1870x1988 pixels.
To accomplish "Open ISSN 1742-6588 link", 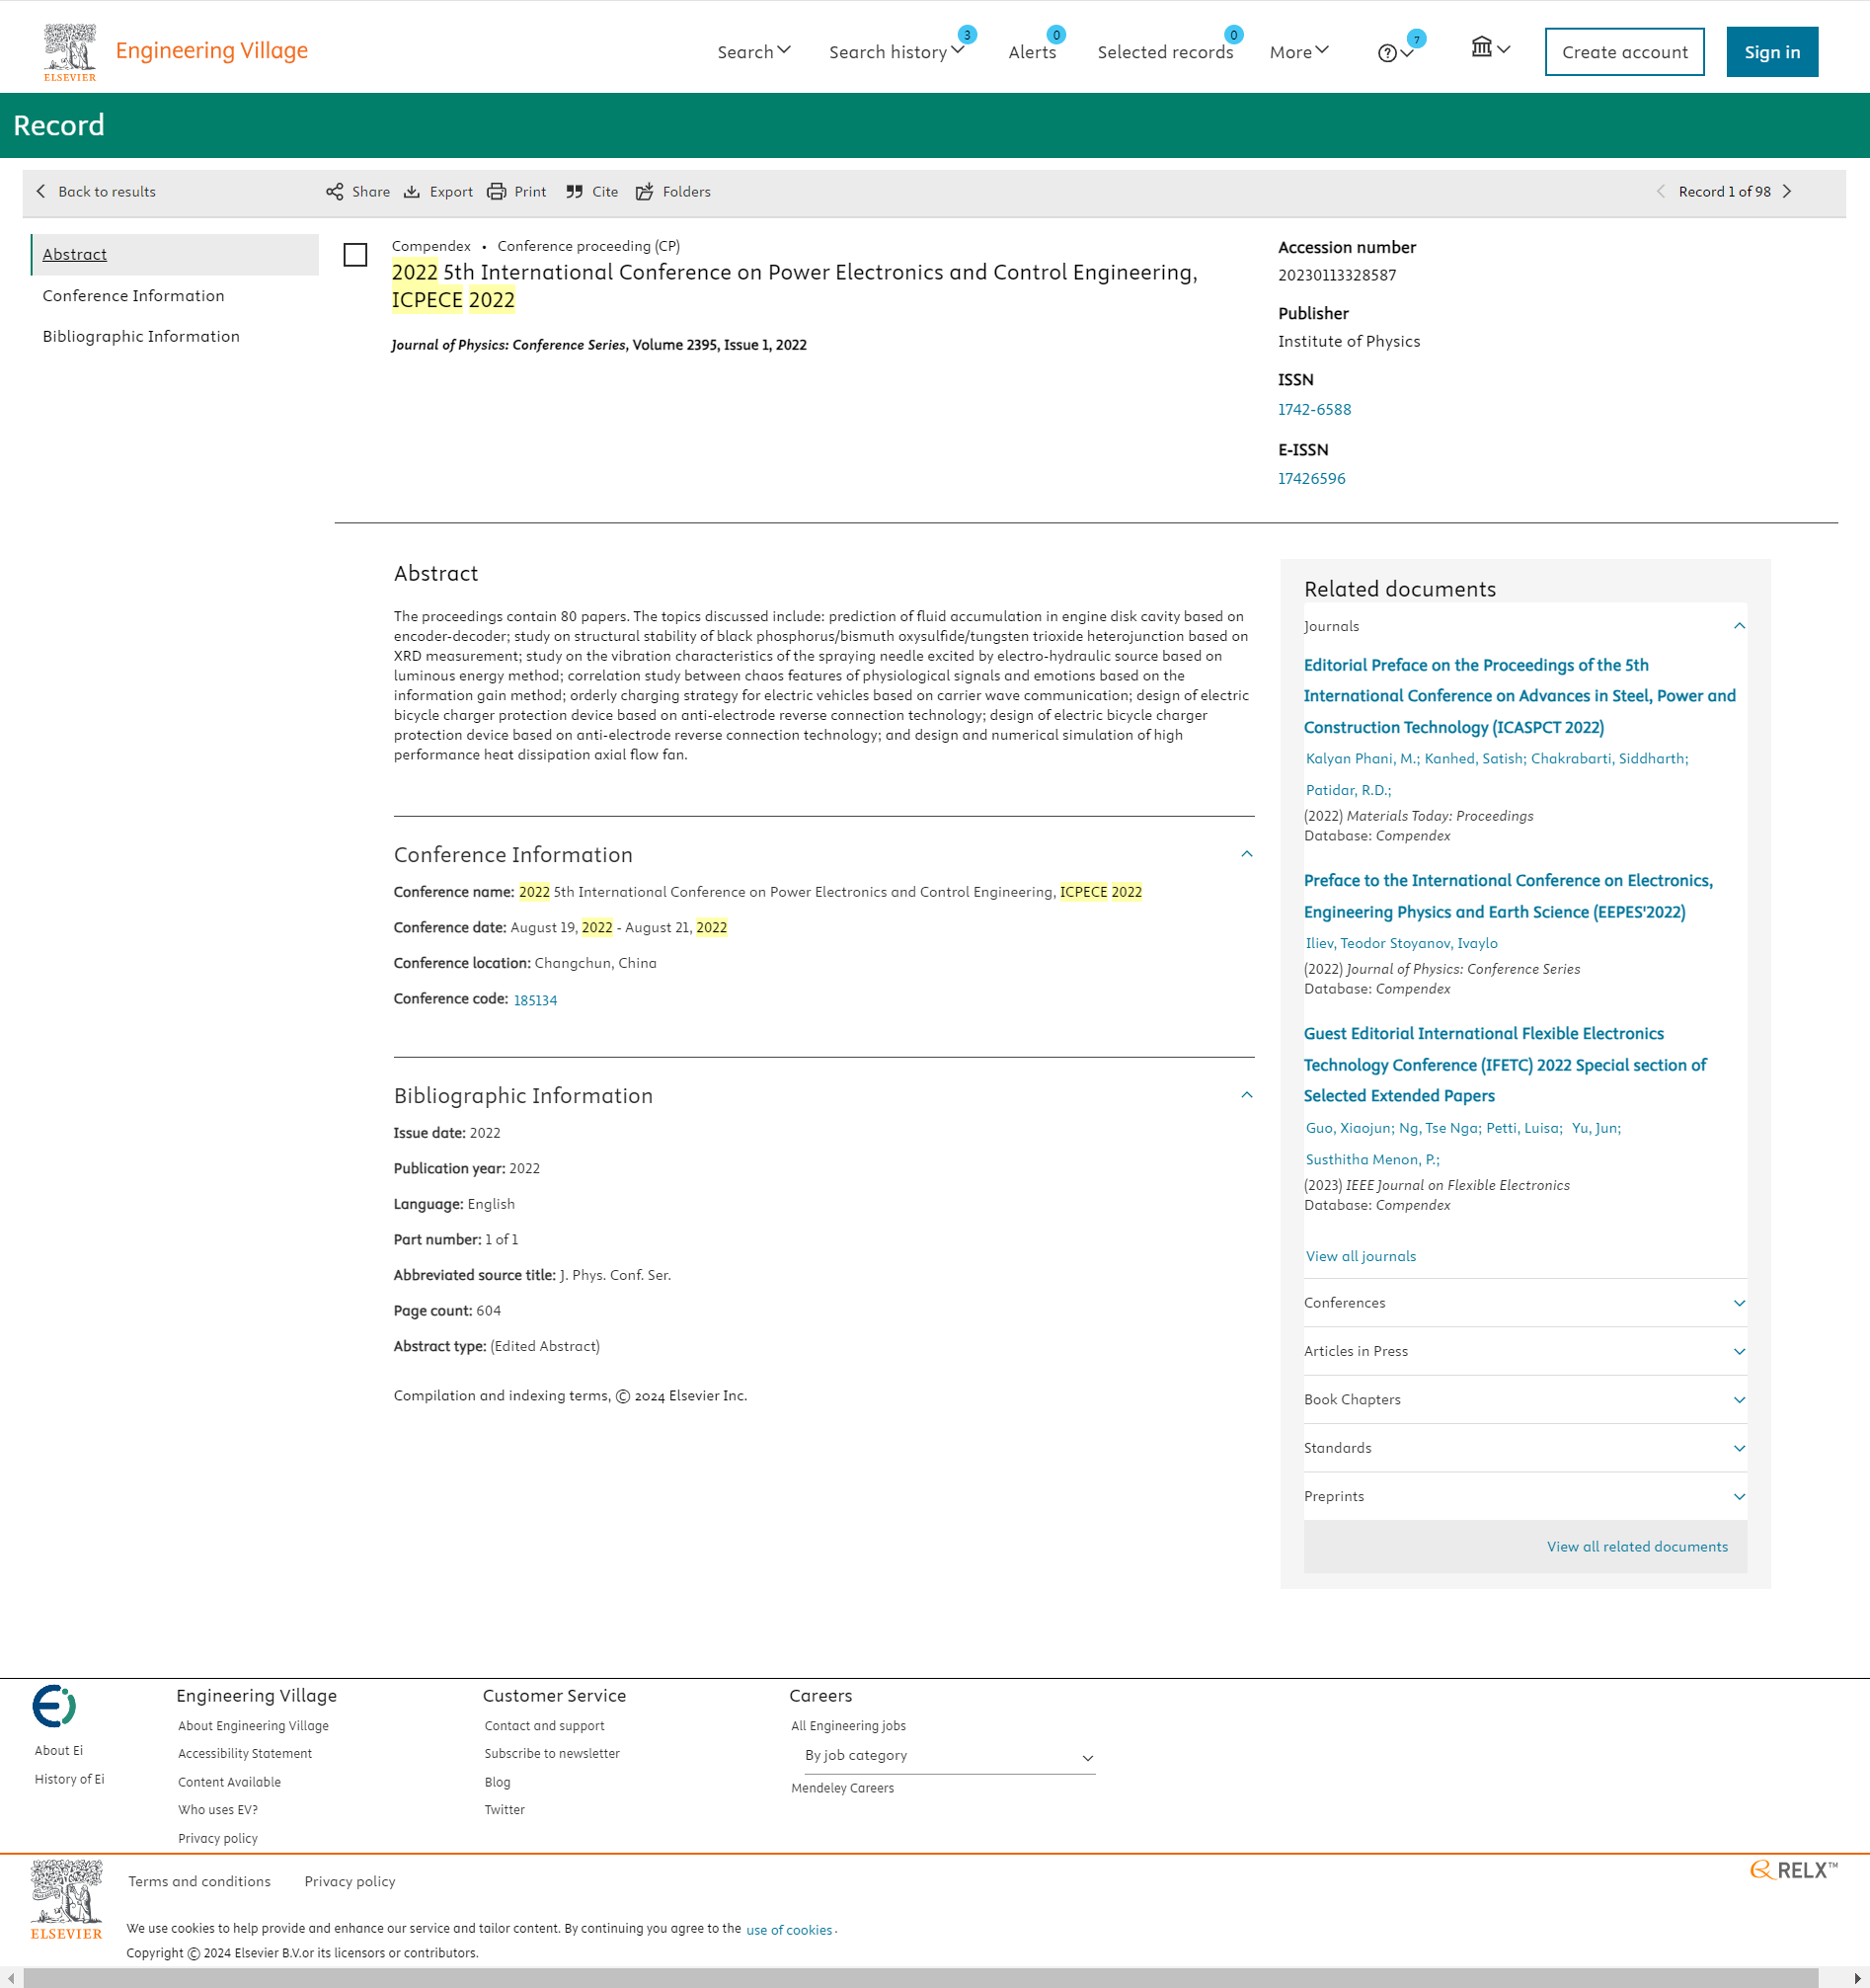I will (x=1314, y=409).
